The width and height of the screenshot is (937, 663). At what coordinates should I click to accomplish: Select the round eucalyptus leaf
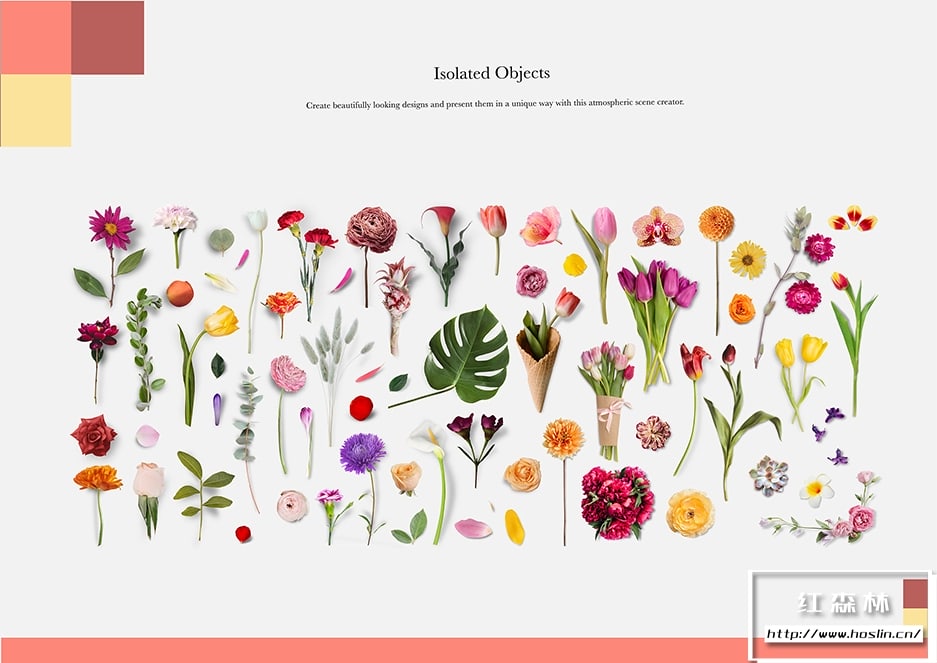coord(221,241)
